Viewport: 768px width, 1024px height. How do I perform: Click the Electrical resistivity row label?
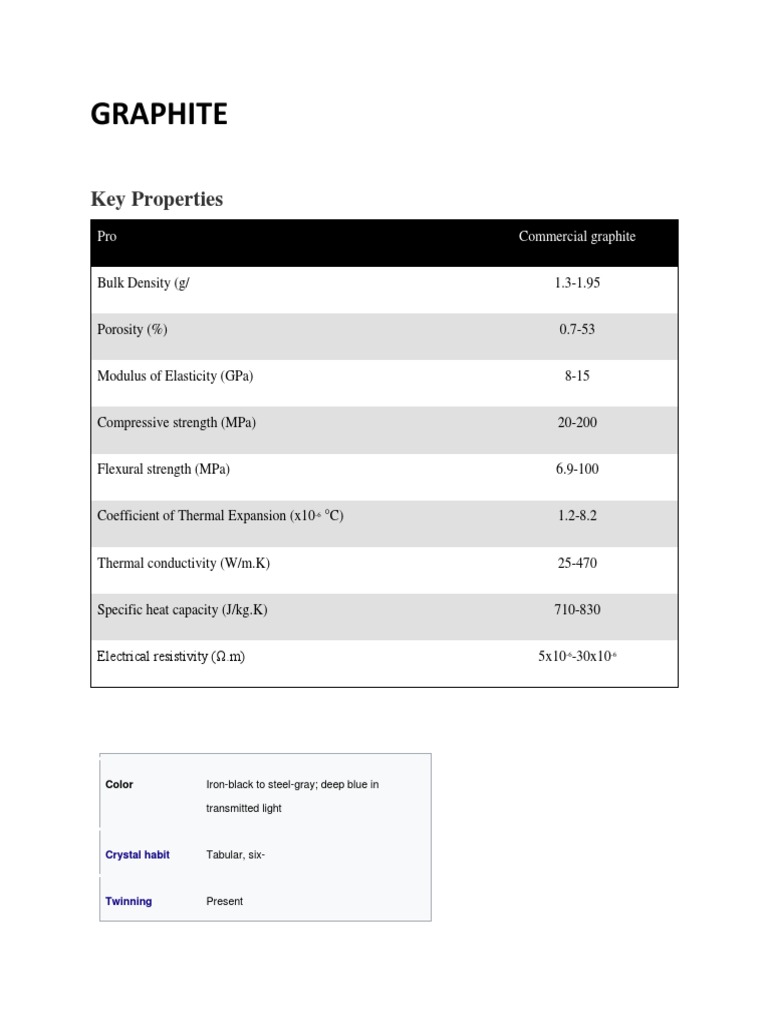tap(170, 656)
